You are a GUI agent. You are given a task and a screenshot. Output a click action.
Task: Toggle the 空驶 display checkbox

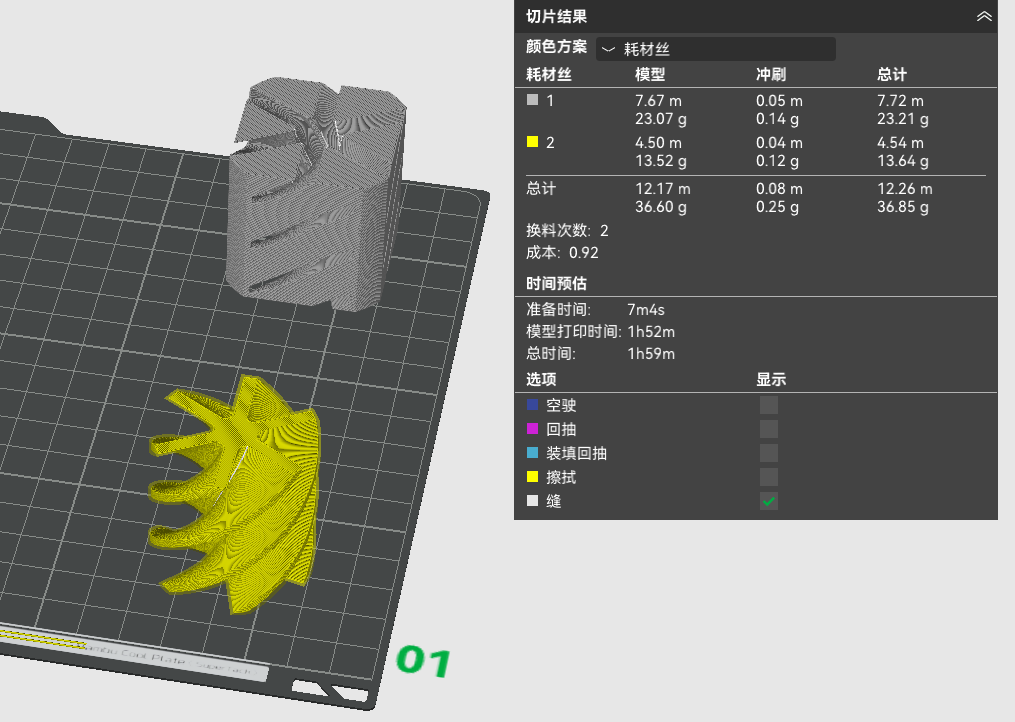click(768, 405)
